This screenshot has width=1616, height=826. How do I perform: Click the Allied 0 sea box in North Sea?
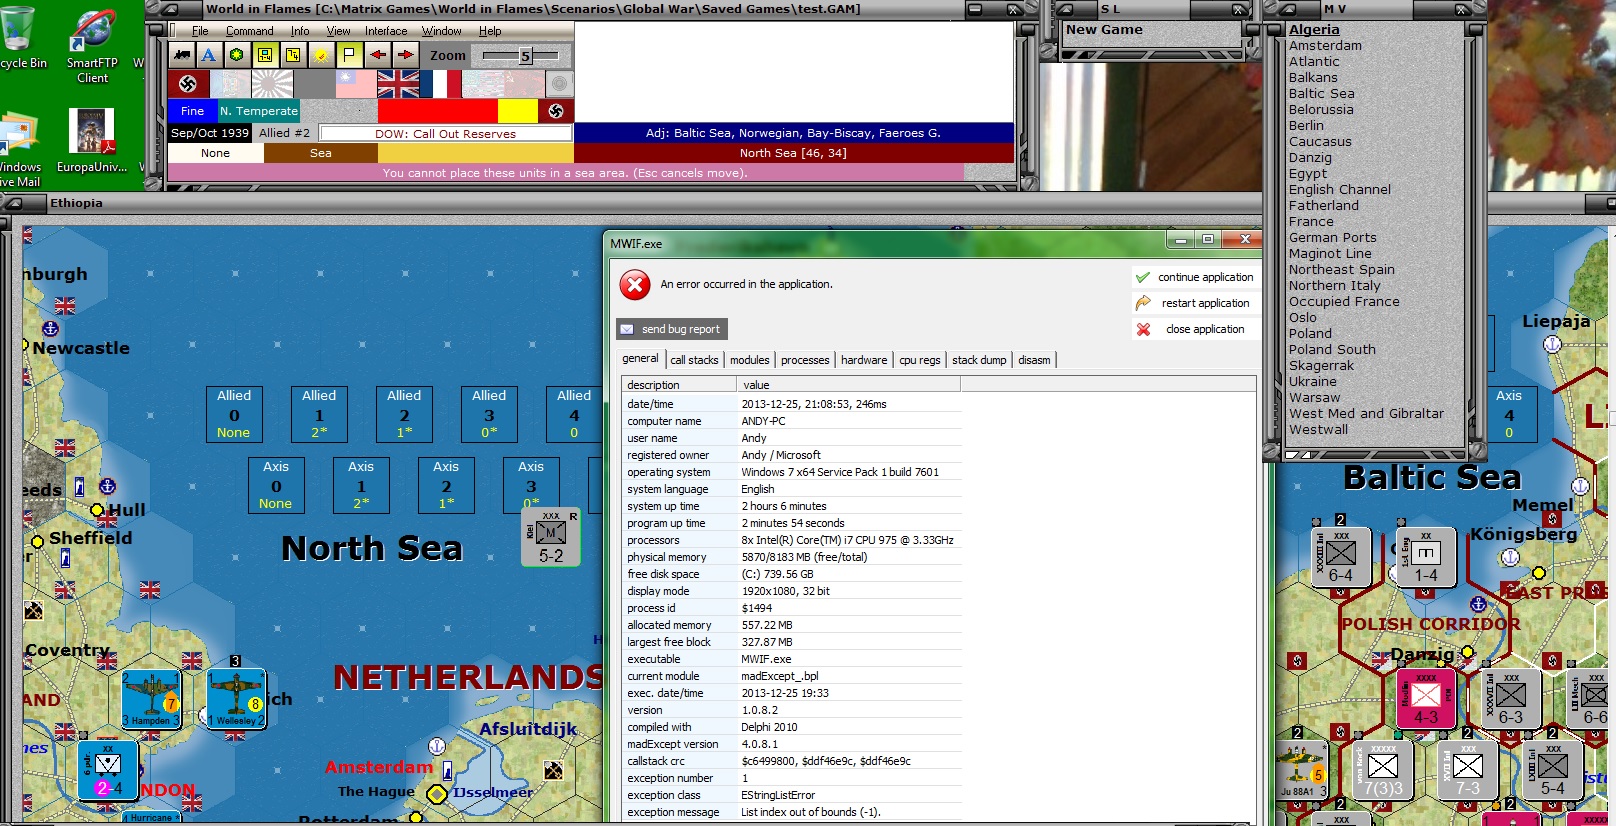click(234, 414)
